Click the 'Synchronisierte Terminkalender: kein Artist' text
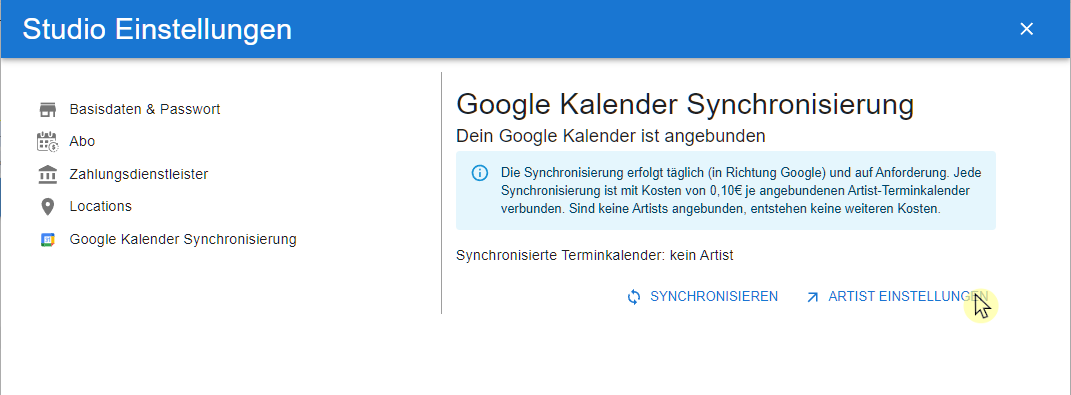Screen dimensions: 1071x395 [x=594, y=256]
